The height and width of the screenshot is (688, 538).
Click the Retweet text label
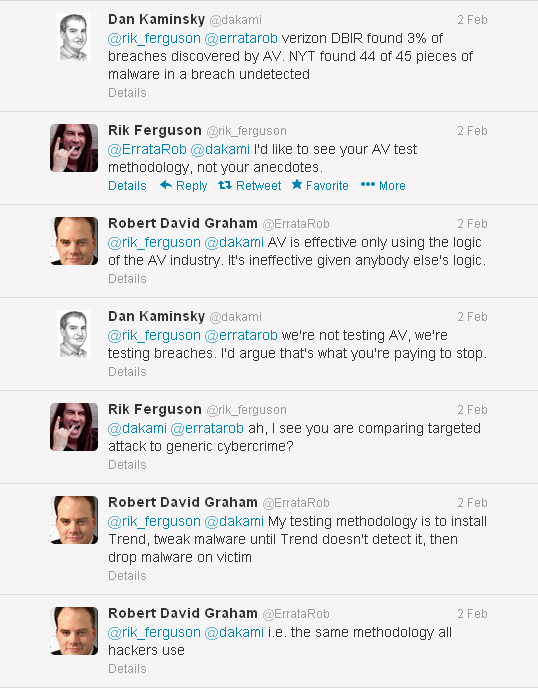(258, 186)
